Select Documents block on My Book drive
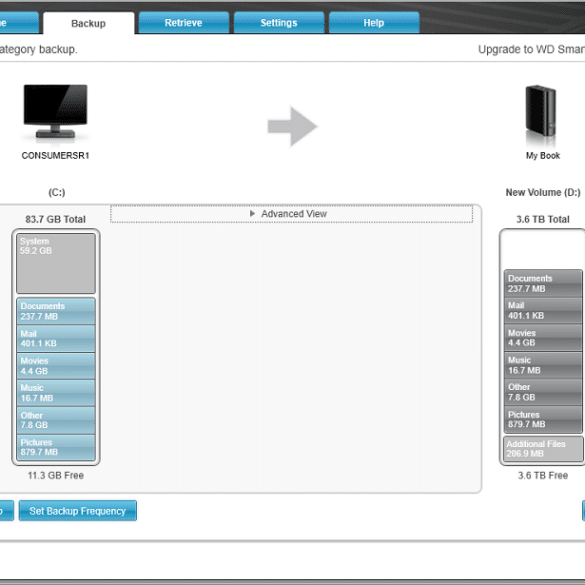Viewport: 585px width, 585px height. 543,283
